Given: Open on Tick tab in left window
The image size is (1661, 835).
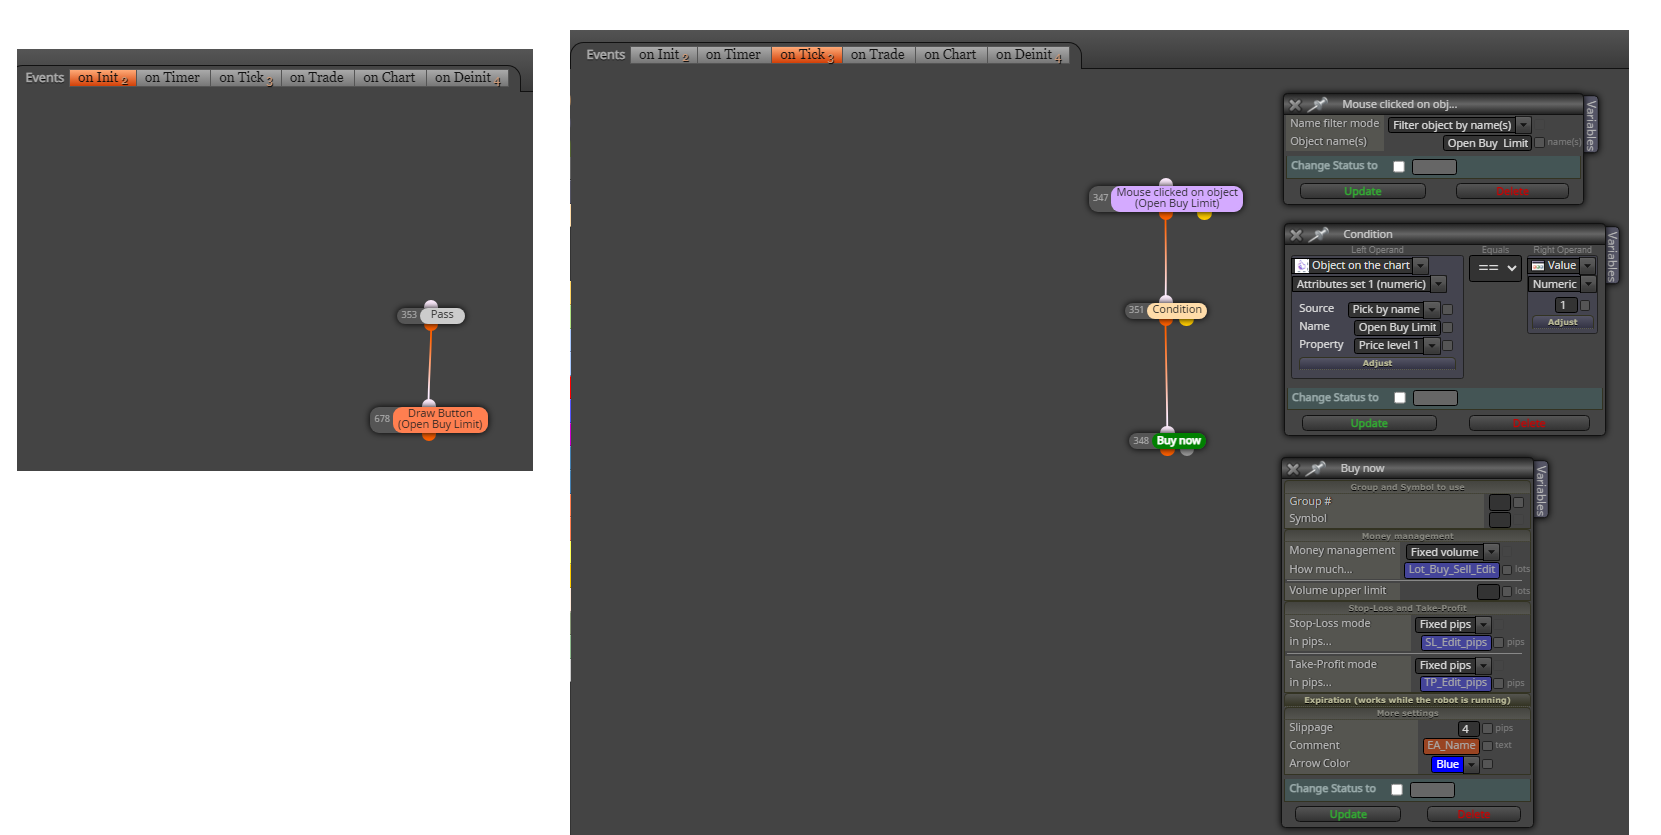Looking at the screenshot, I should [x=245, y=78].
